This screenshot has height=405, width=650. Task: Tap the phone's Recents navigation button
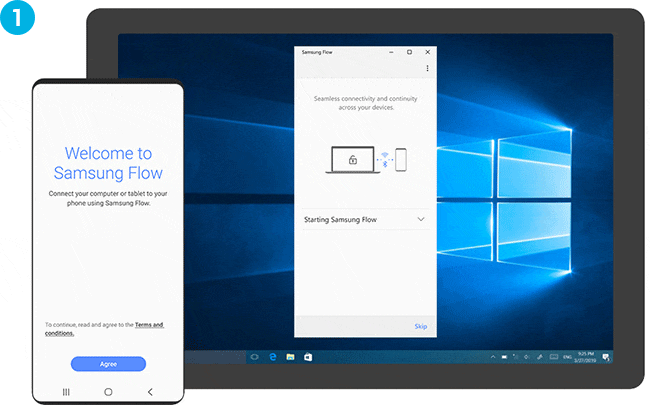66,392
